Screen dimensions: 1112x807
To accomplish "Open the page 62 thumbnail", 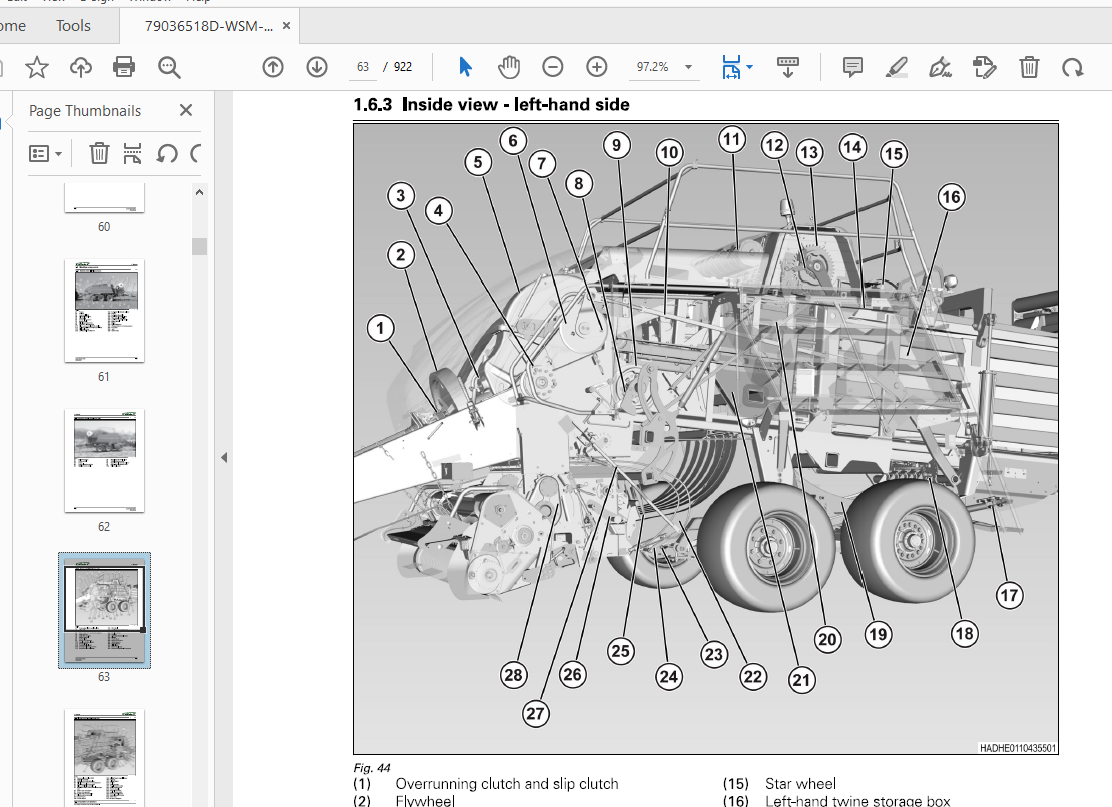I will coord(104,460).
